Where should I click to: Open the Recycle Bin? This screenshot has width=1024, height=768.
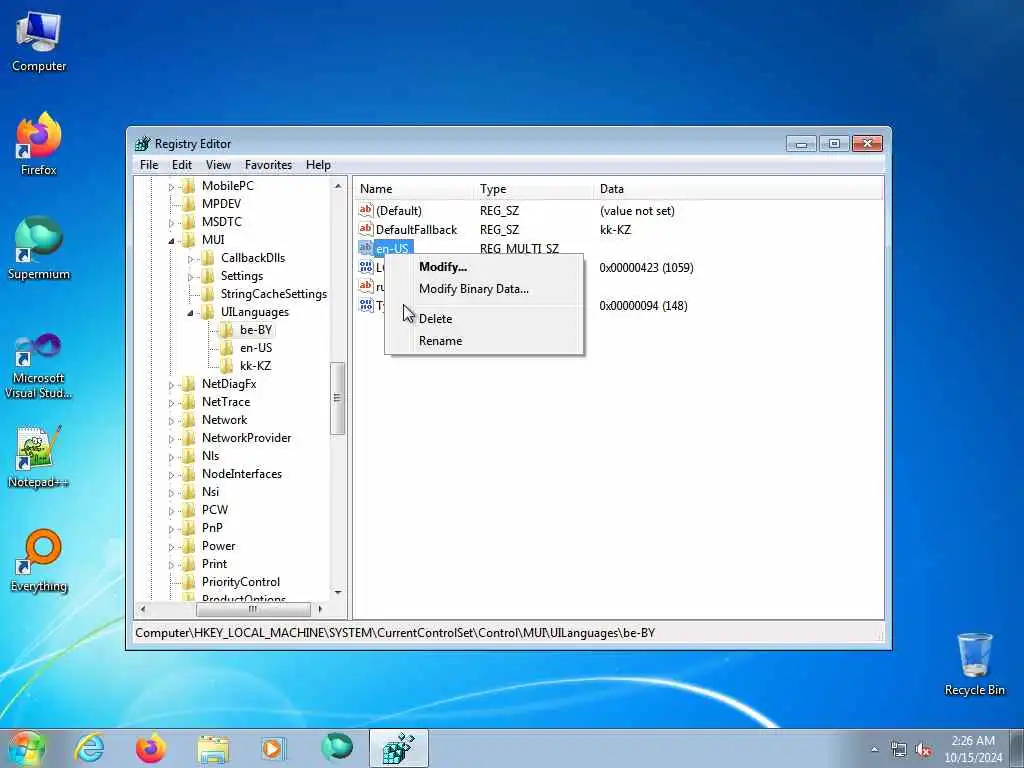coord(974,664)
